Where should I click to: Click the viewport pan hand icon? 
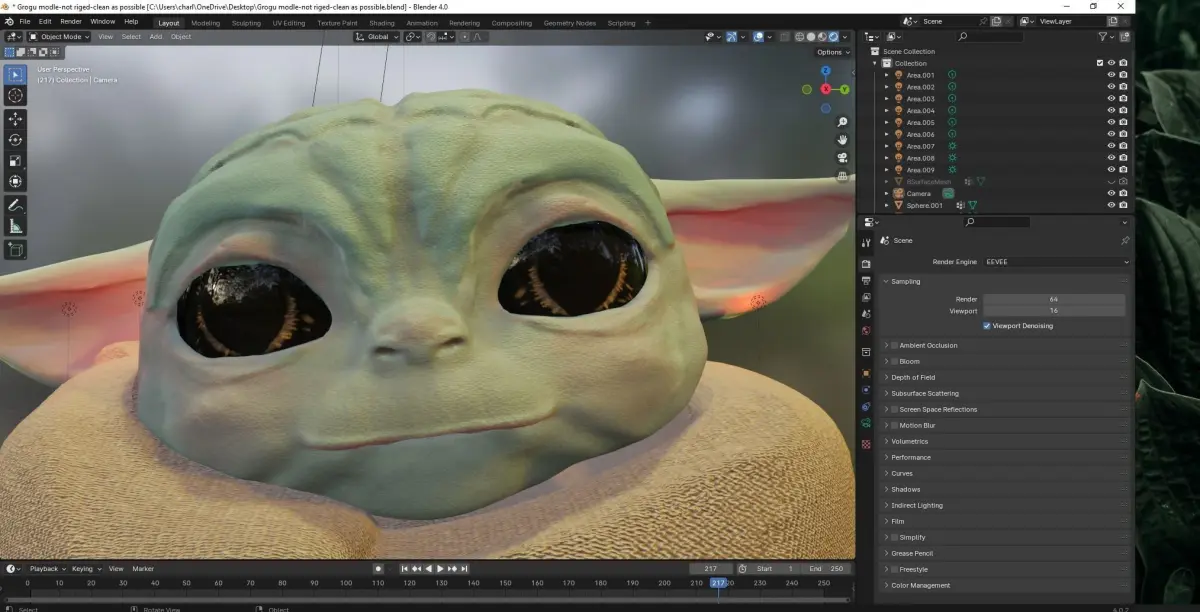842,140
